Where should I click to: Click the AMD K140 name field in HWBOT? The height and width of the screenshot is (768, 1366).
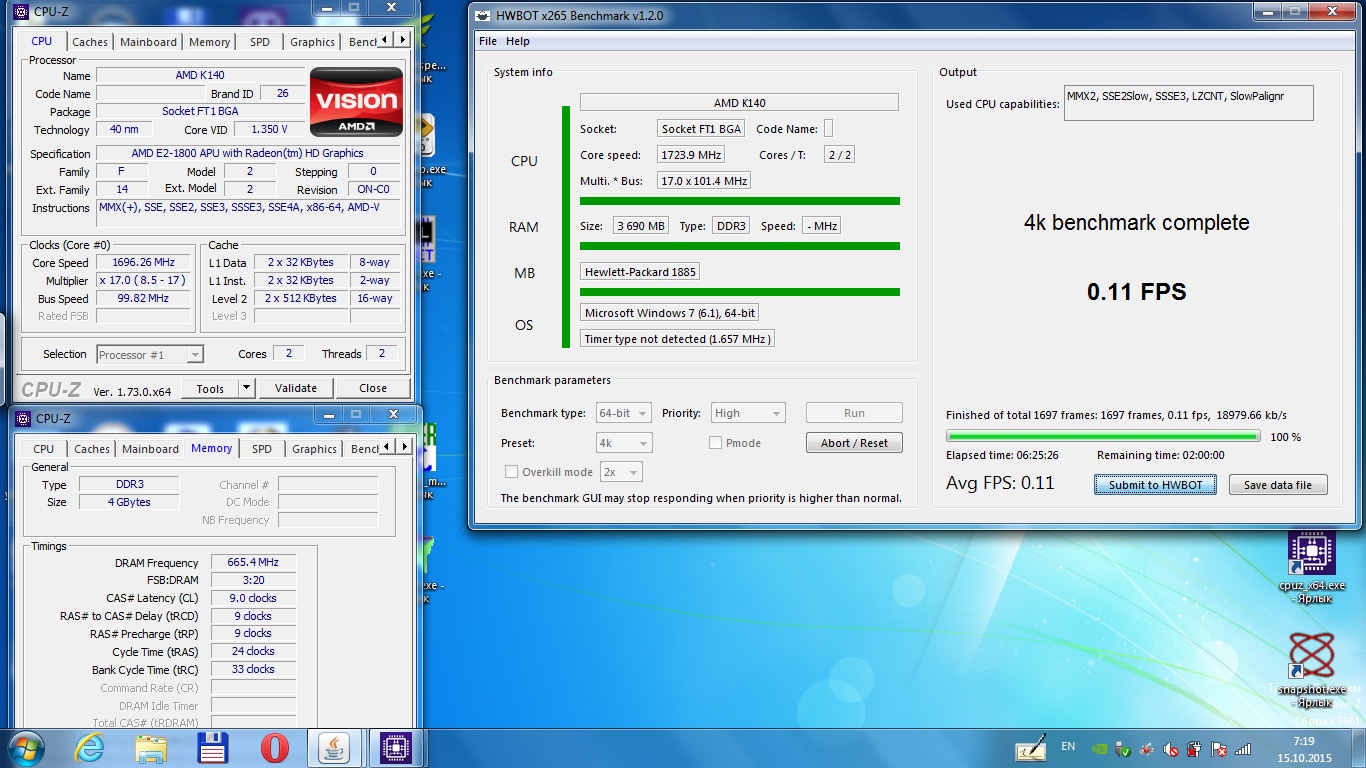[739, 102]
